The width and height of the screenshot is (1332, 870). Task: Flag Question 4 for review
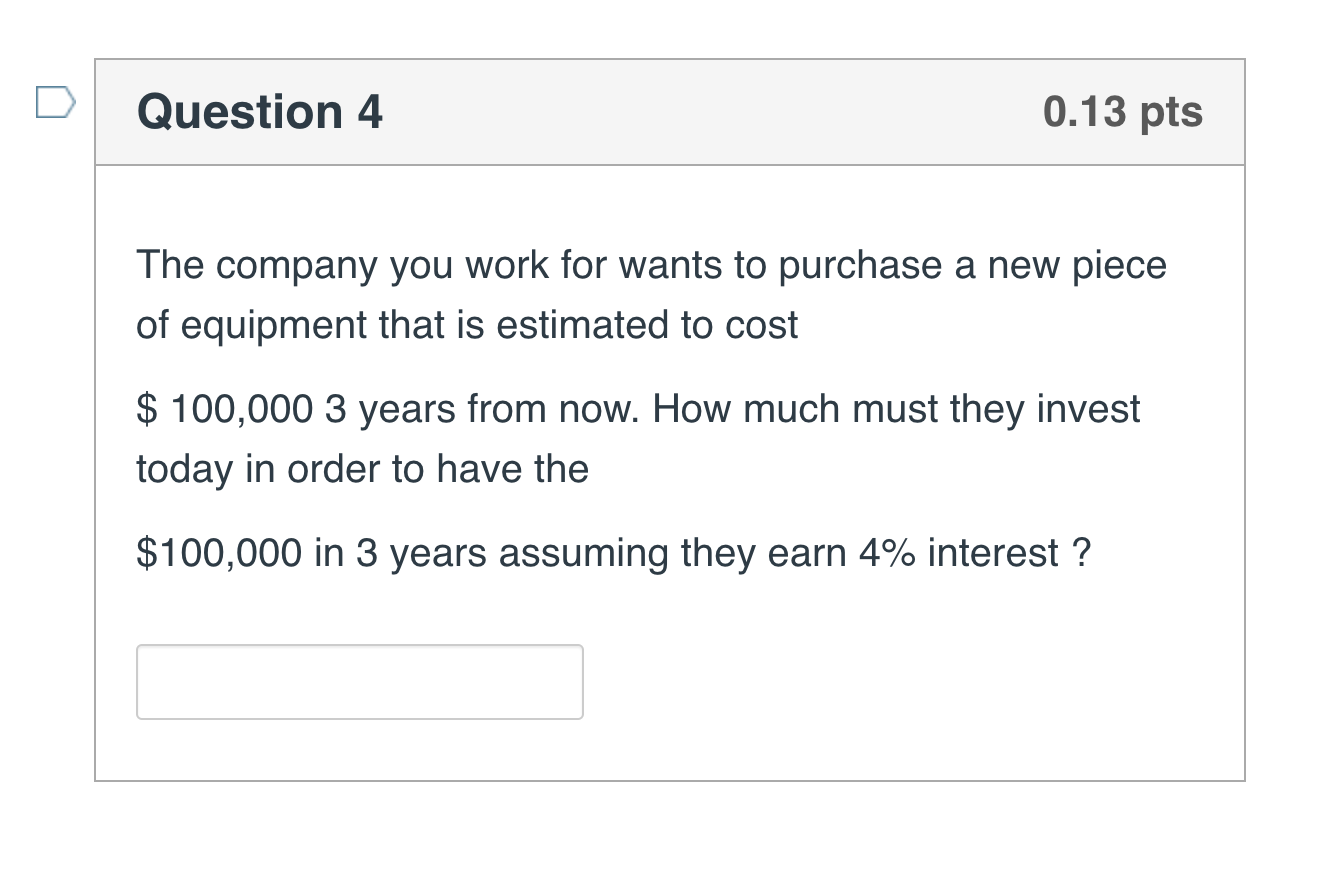coord(55,103)
